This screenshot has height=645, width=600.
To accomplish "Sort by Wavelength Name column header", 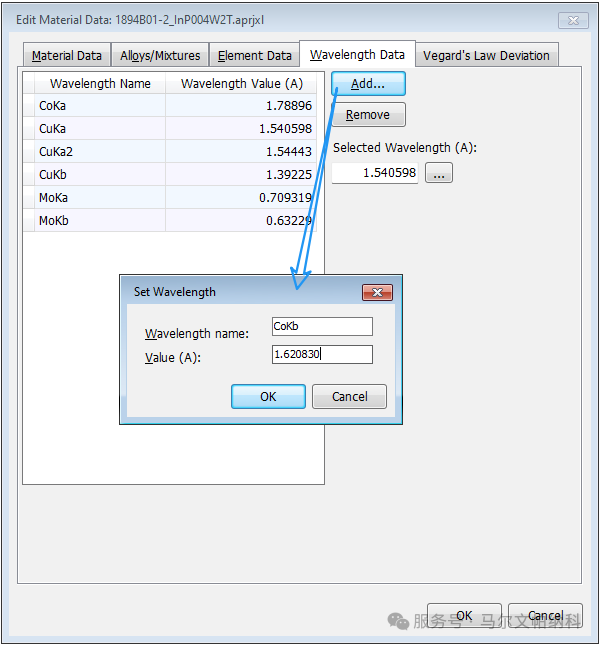I will tap(100, 84).
